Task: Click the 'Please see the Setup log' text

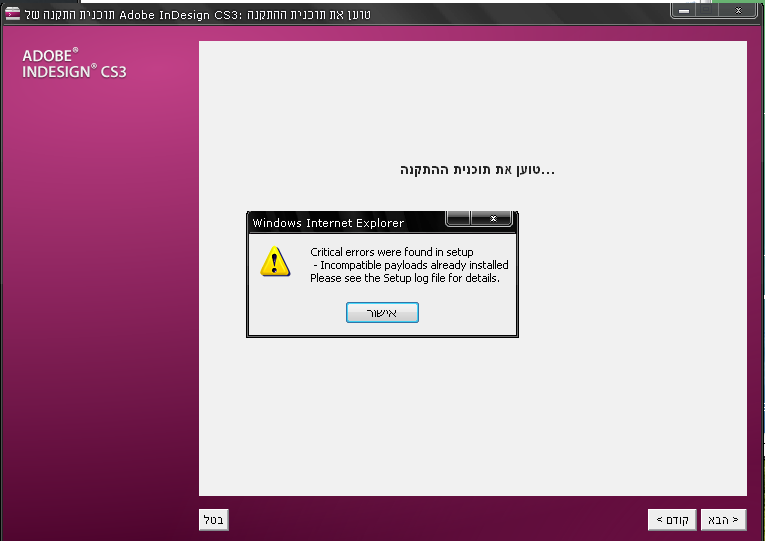Action: coord(405,278)
